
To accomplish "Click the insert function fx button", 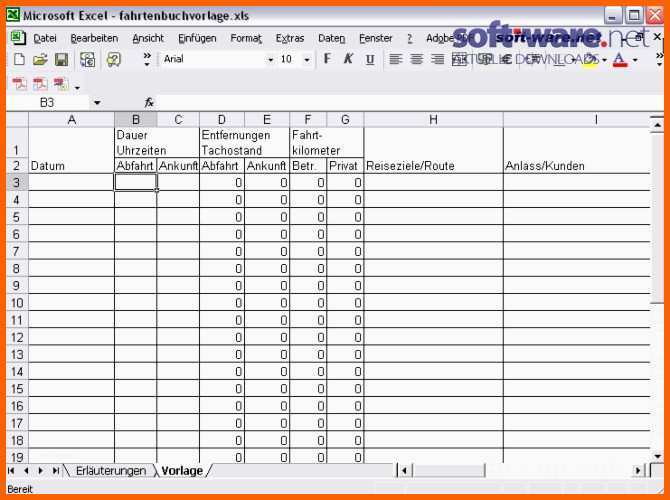I will (149, 103).
